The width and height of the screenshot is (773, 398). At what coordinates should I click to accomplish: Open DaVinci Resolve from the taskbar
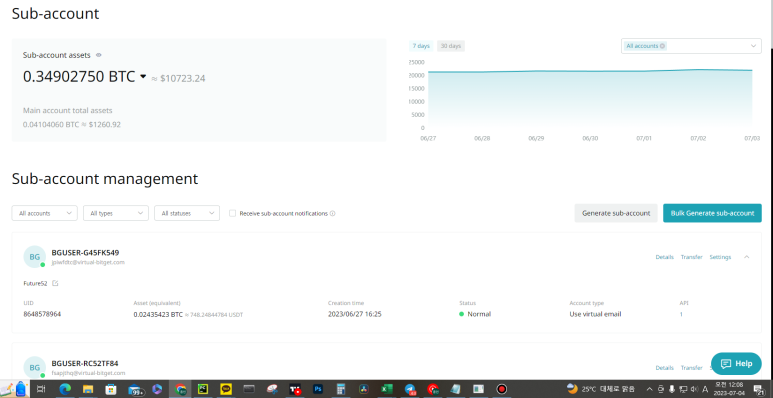(364, 389)
